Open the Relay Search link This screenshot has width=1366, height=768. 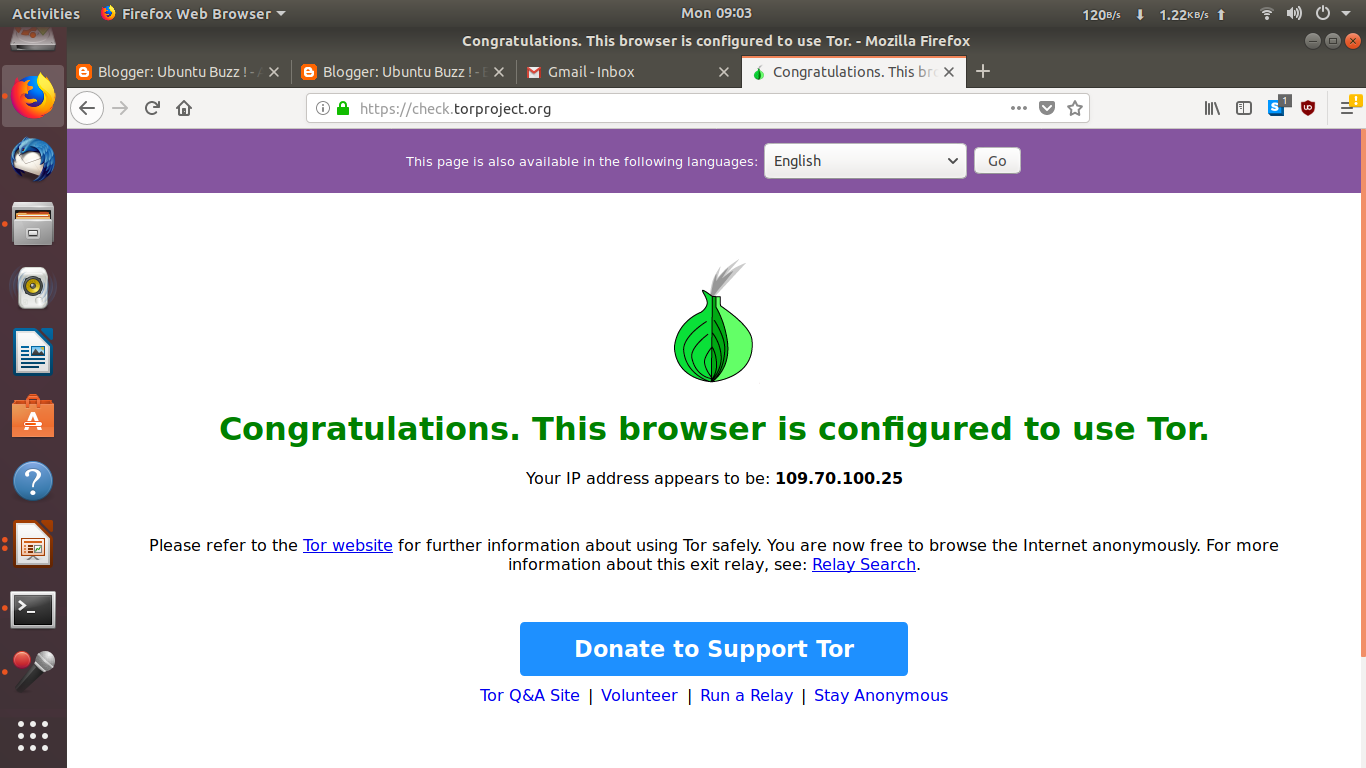click(x=864, y=564)
